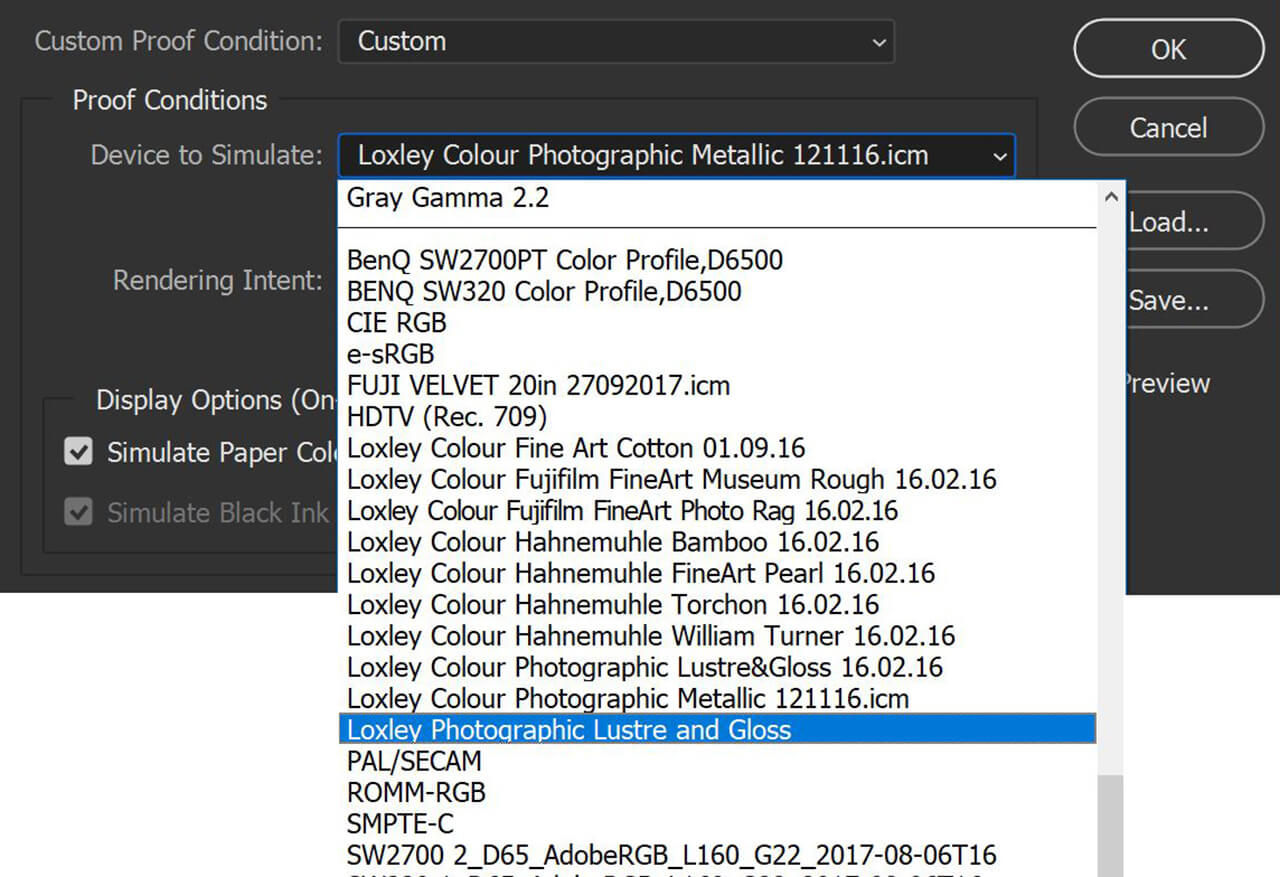This screenshot has width=1280, height=877.
Task: Pick Loxley Colour Hahnemuhle Bamboo 16.02.16
Action: click(x=717, y=542)
